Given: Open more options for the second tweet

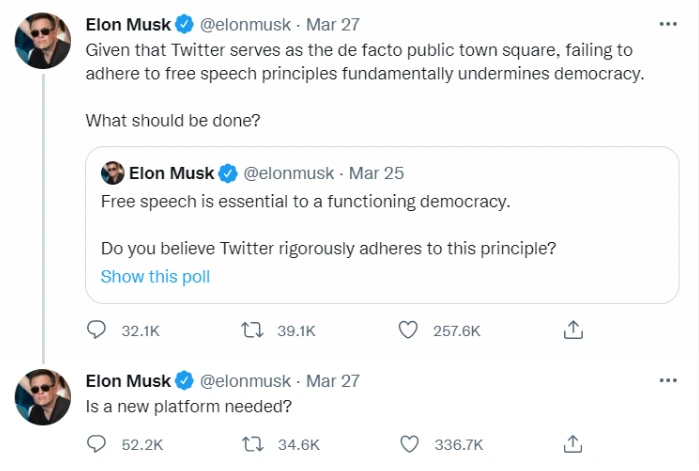Looking at the screenshot, I should 668,381.
